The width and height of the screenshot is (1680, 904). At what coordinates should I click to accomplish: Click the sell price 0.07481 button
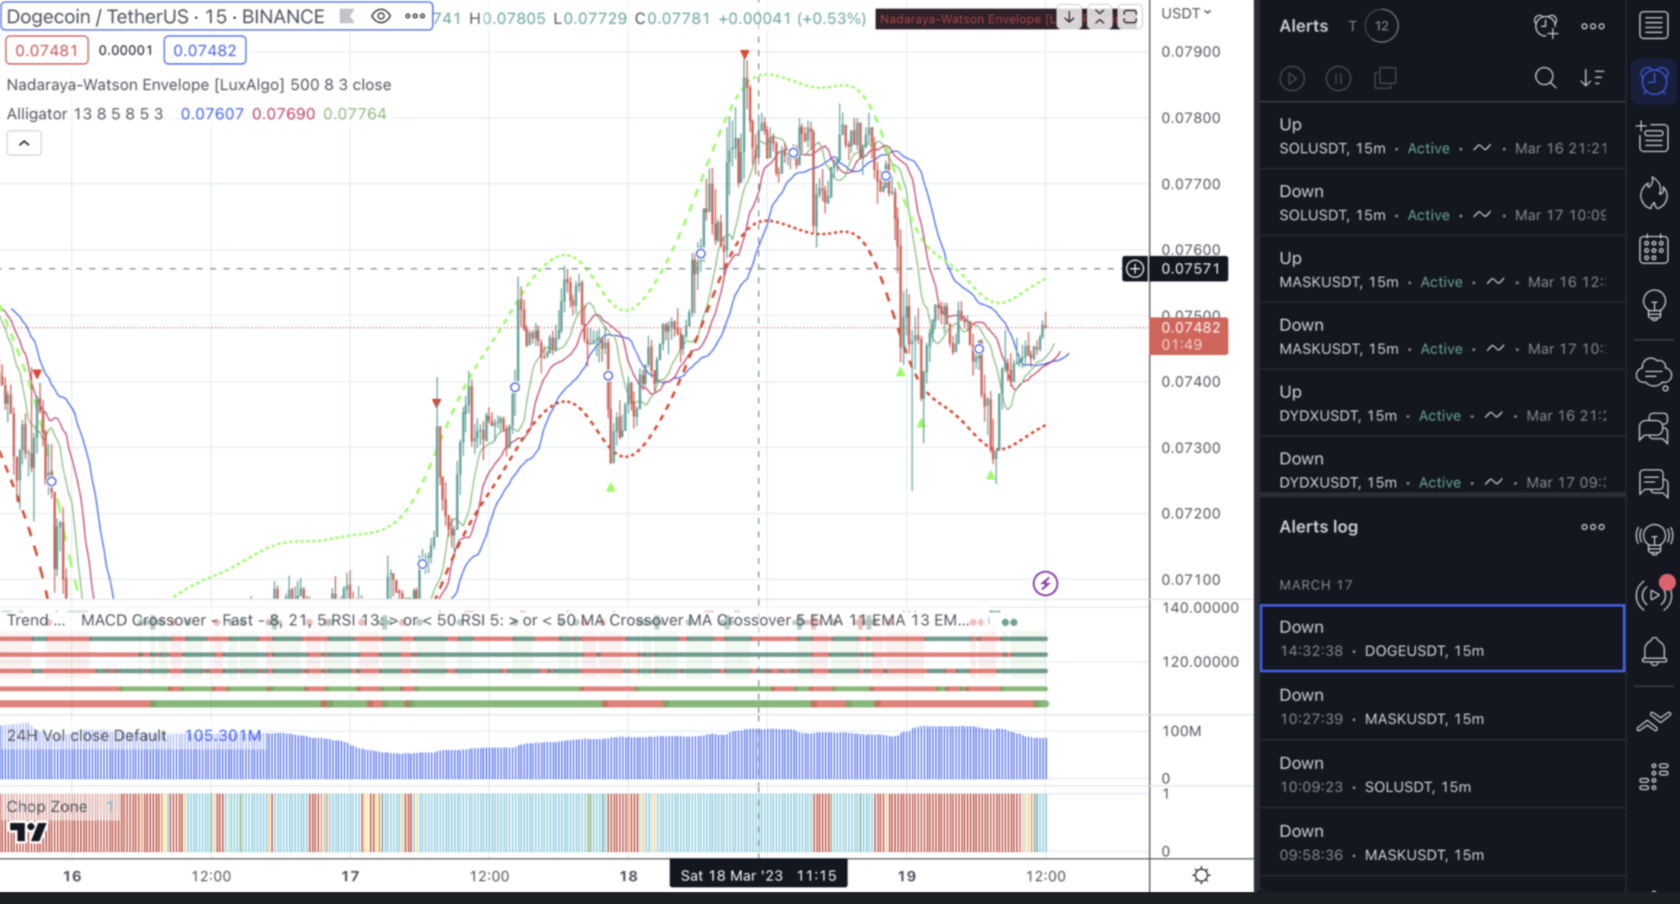[x=46, y=50]
